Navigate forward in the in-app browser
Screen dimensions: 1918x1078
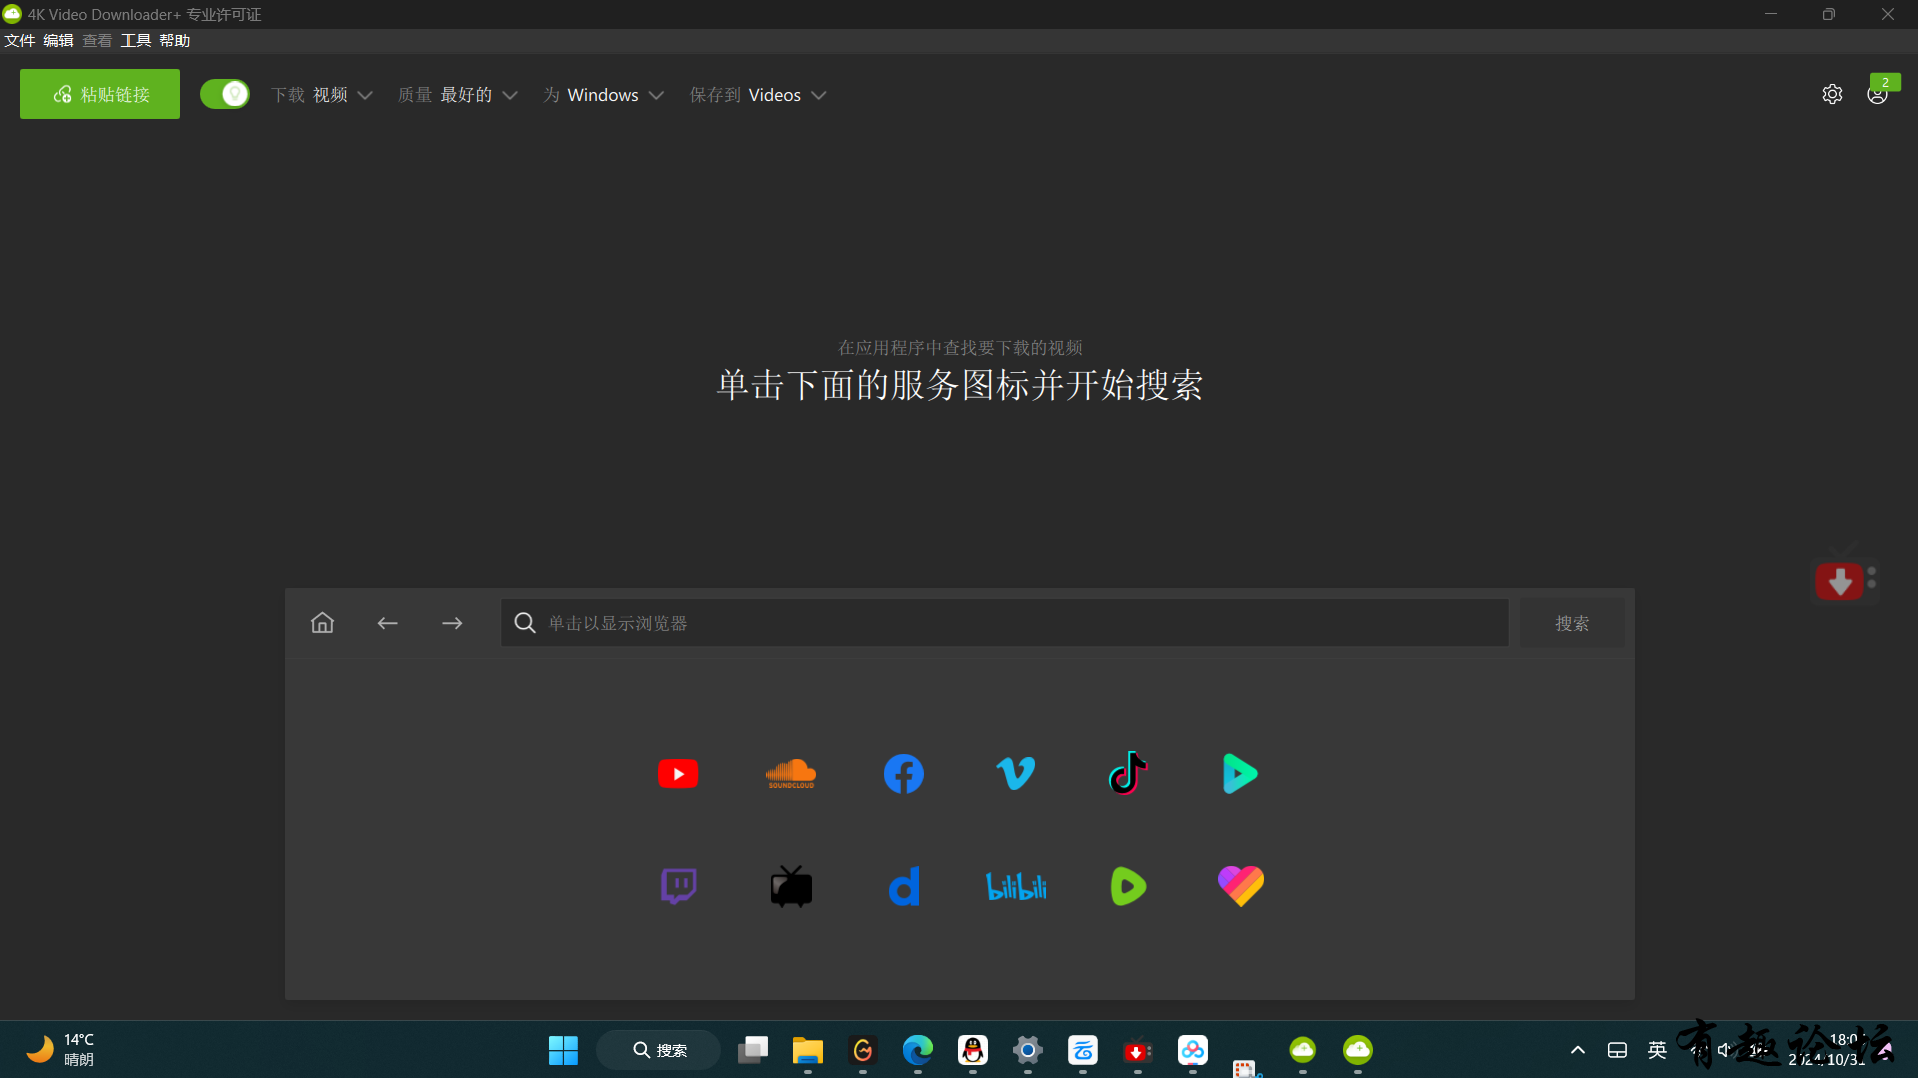[452, 623]
